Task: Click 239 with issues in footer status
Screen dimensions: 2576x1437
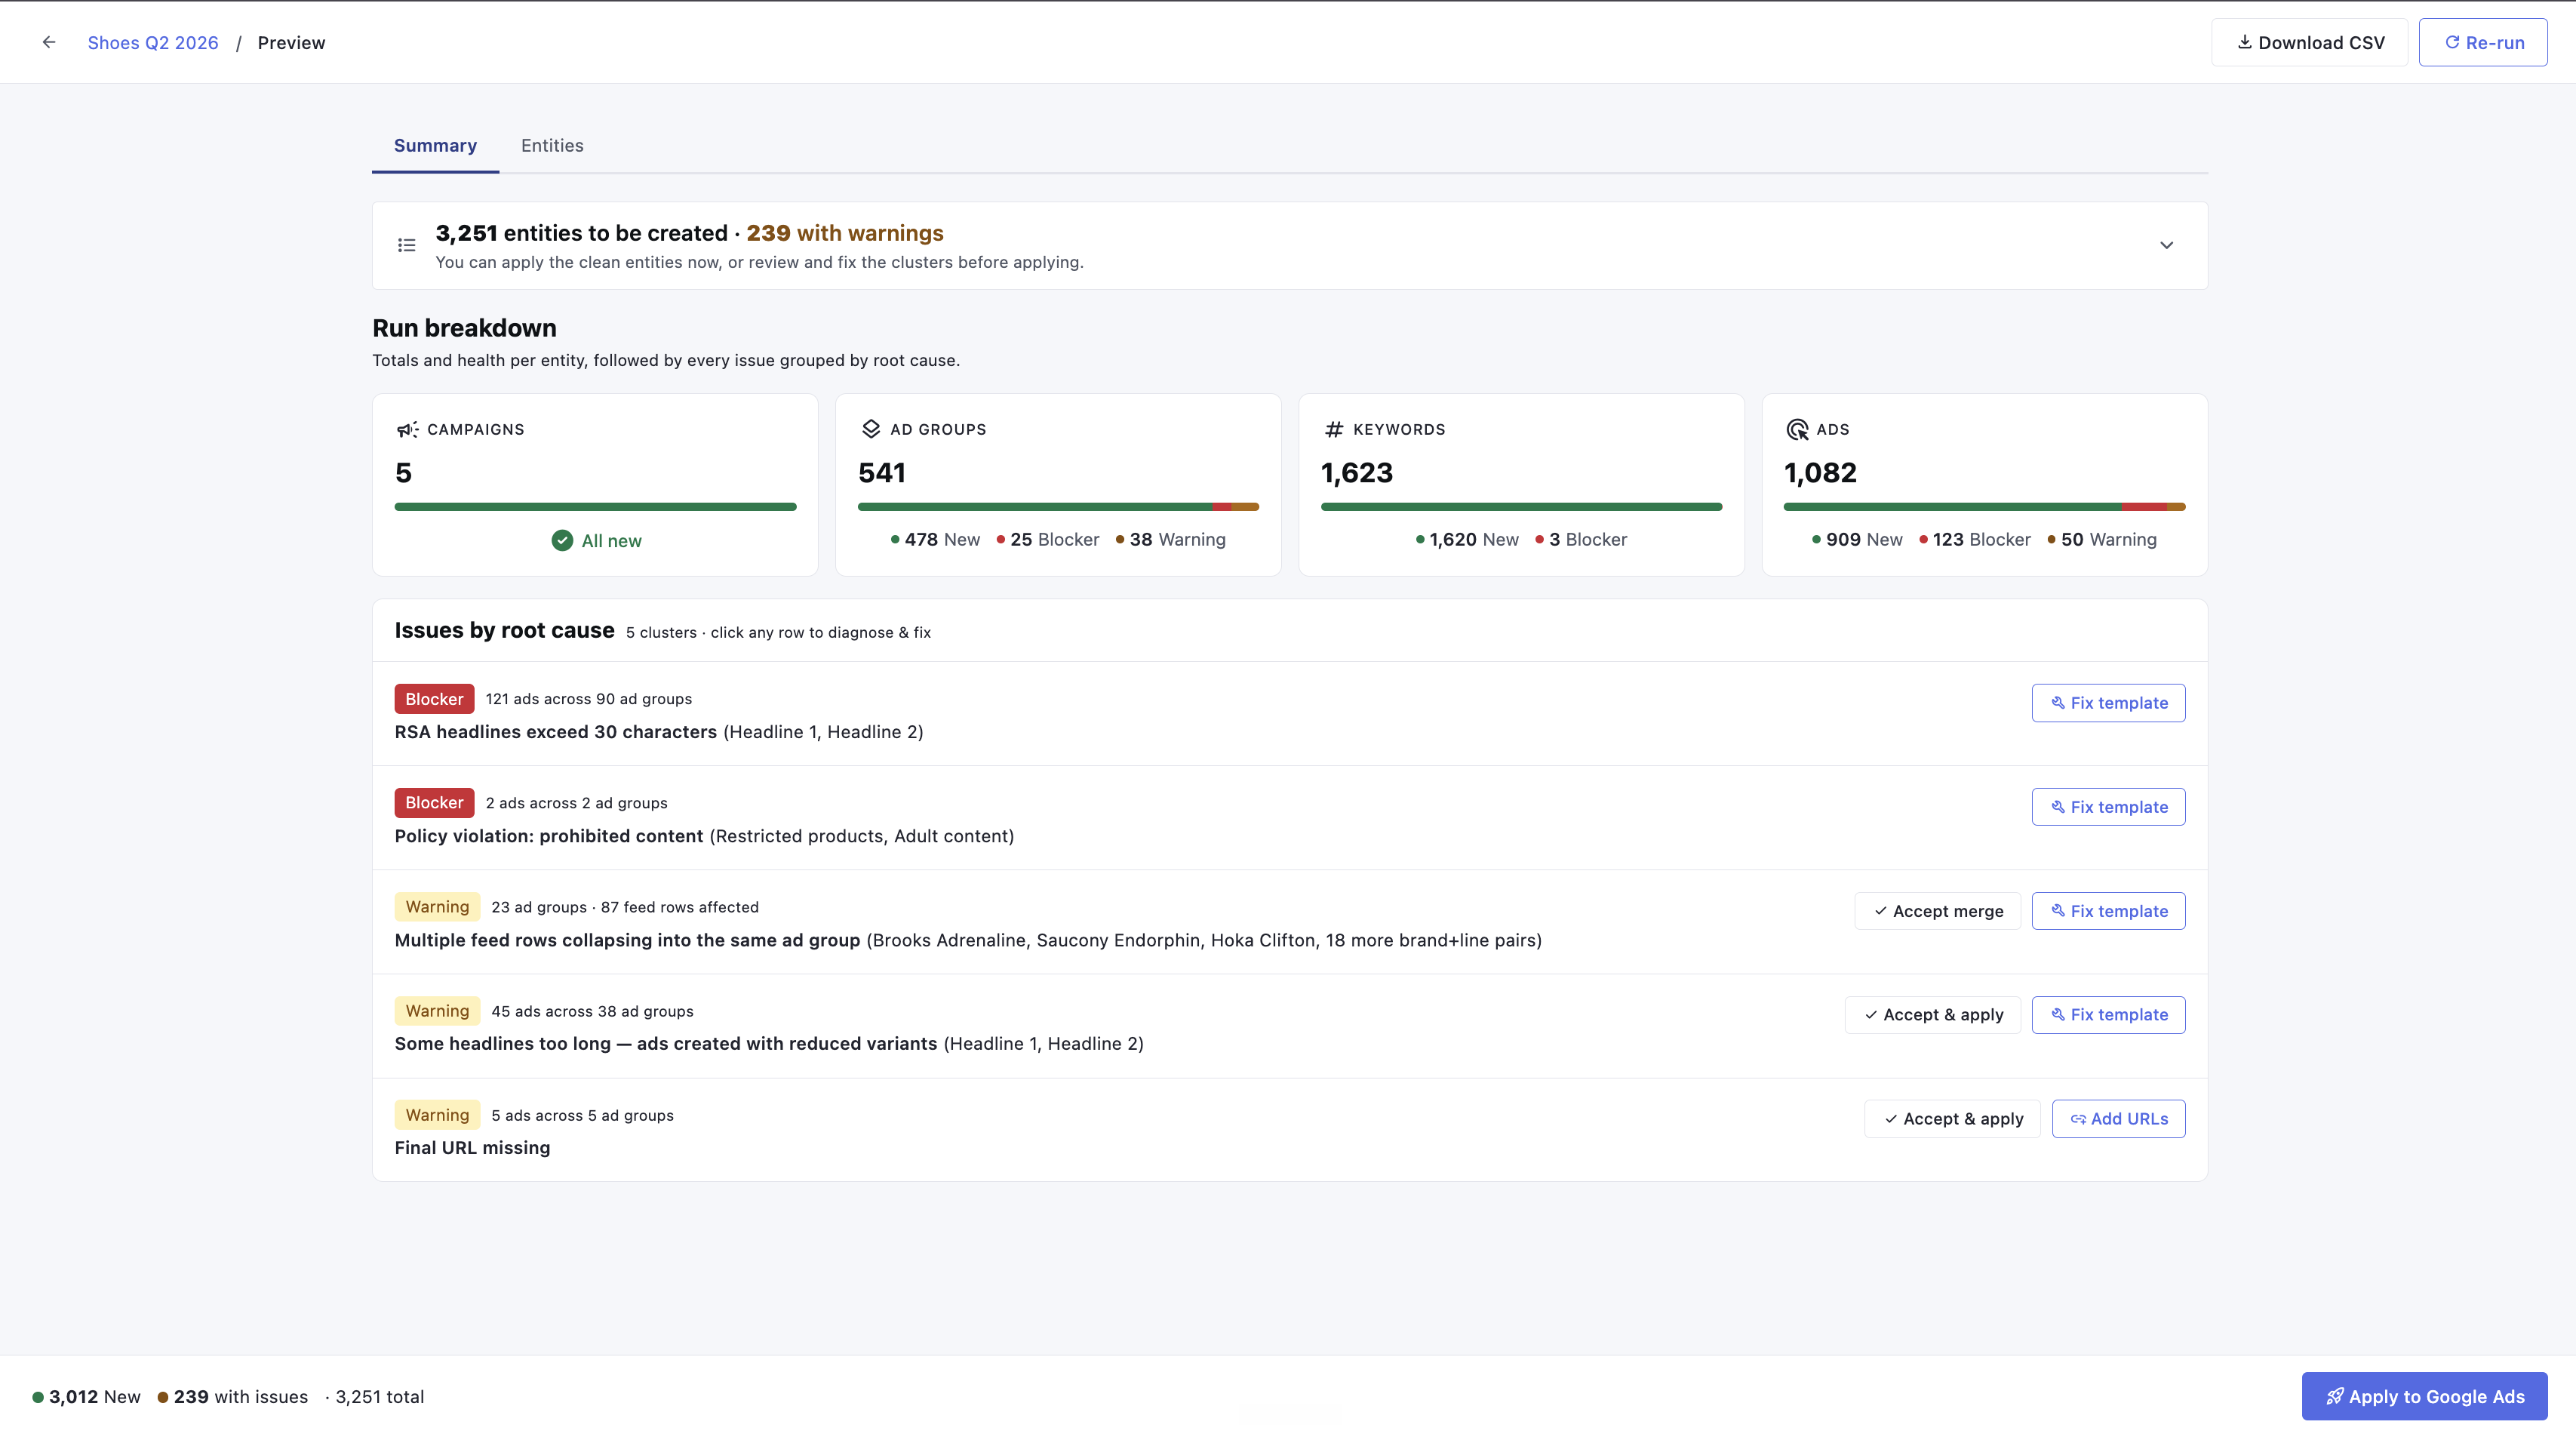Action: pos(233,1397)
